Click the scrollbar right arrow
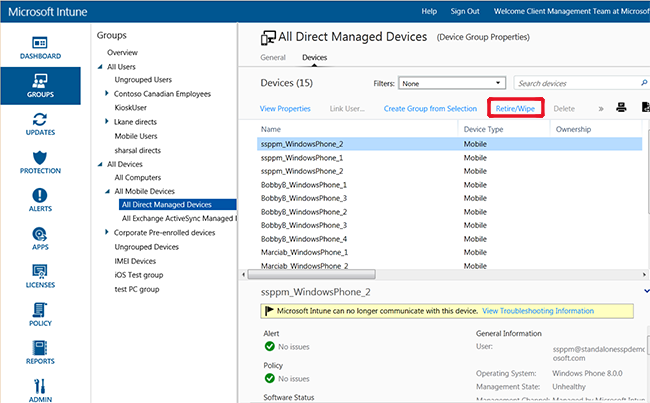This screenshot has width=650, height=403. (x=644, y=274)
